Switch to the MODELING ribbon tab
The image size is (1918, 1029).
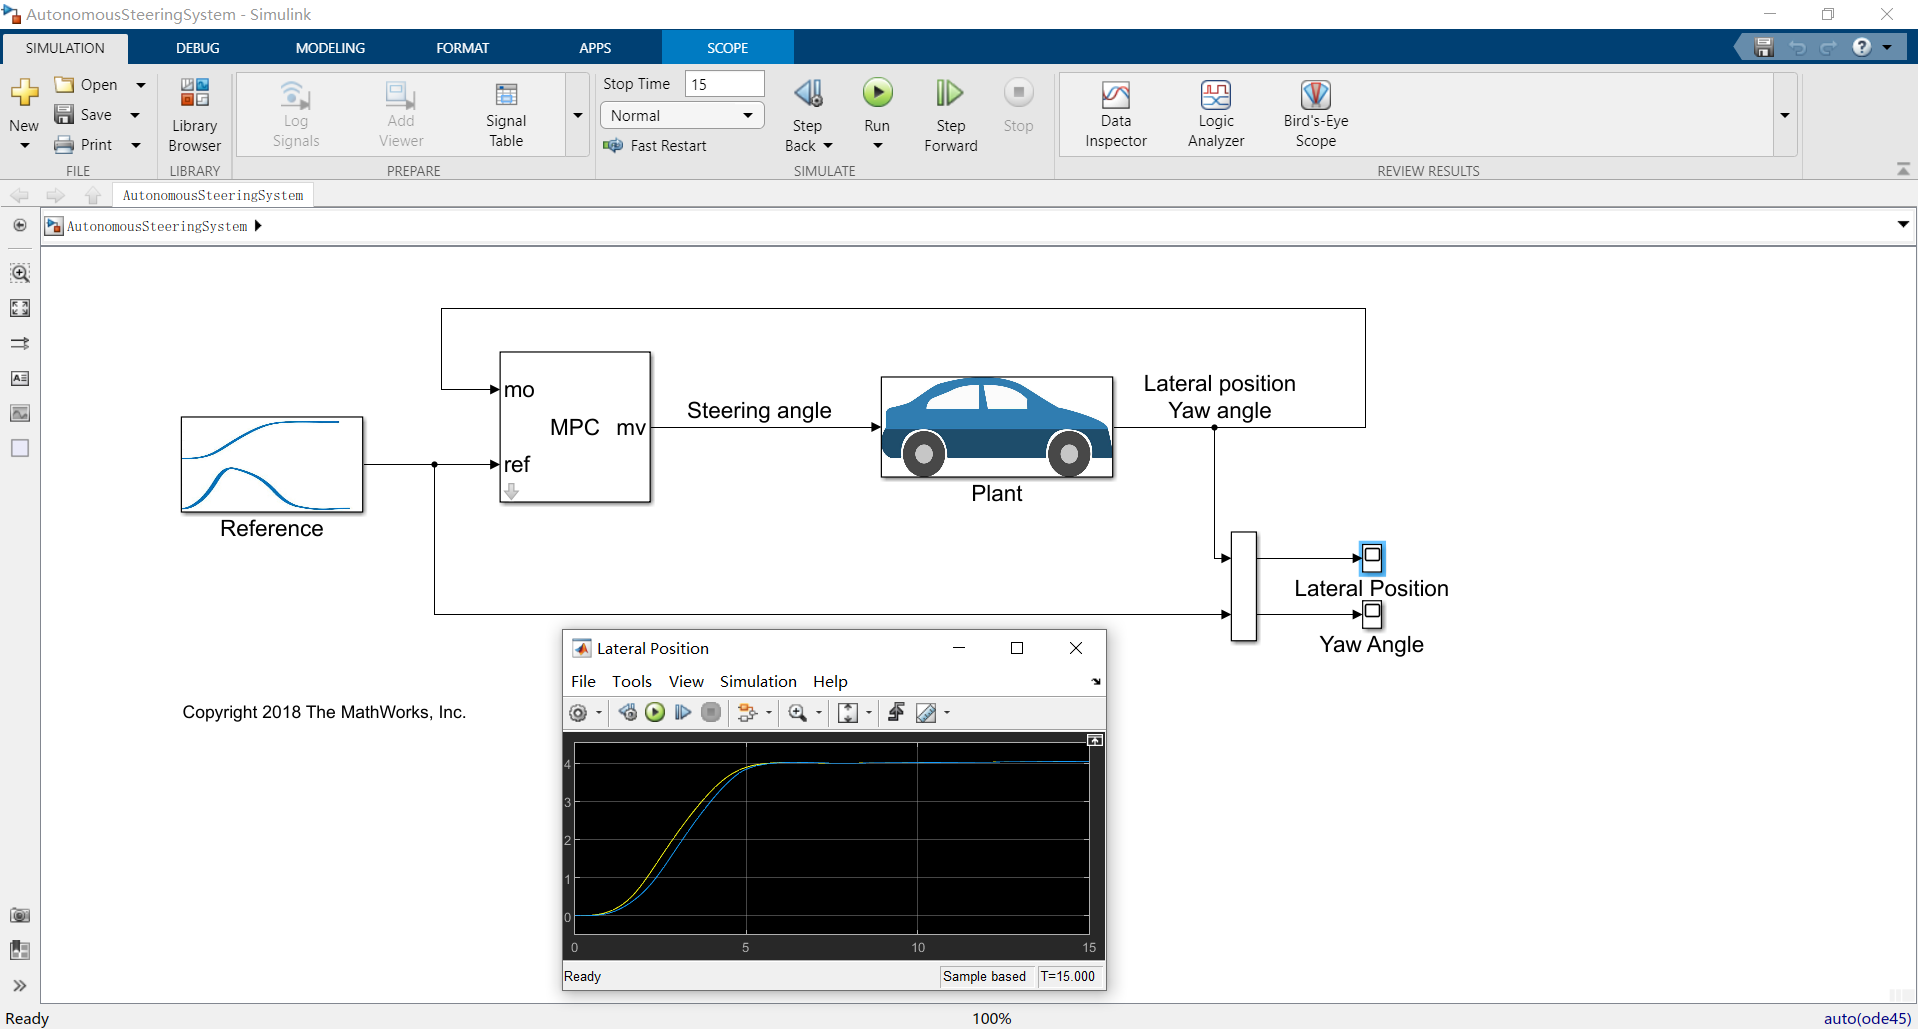[330, 48]
